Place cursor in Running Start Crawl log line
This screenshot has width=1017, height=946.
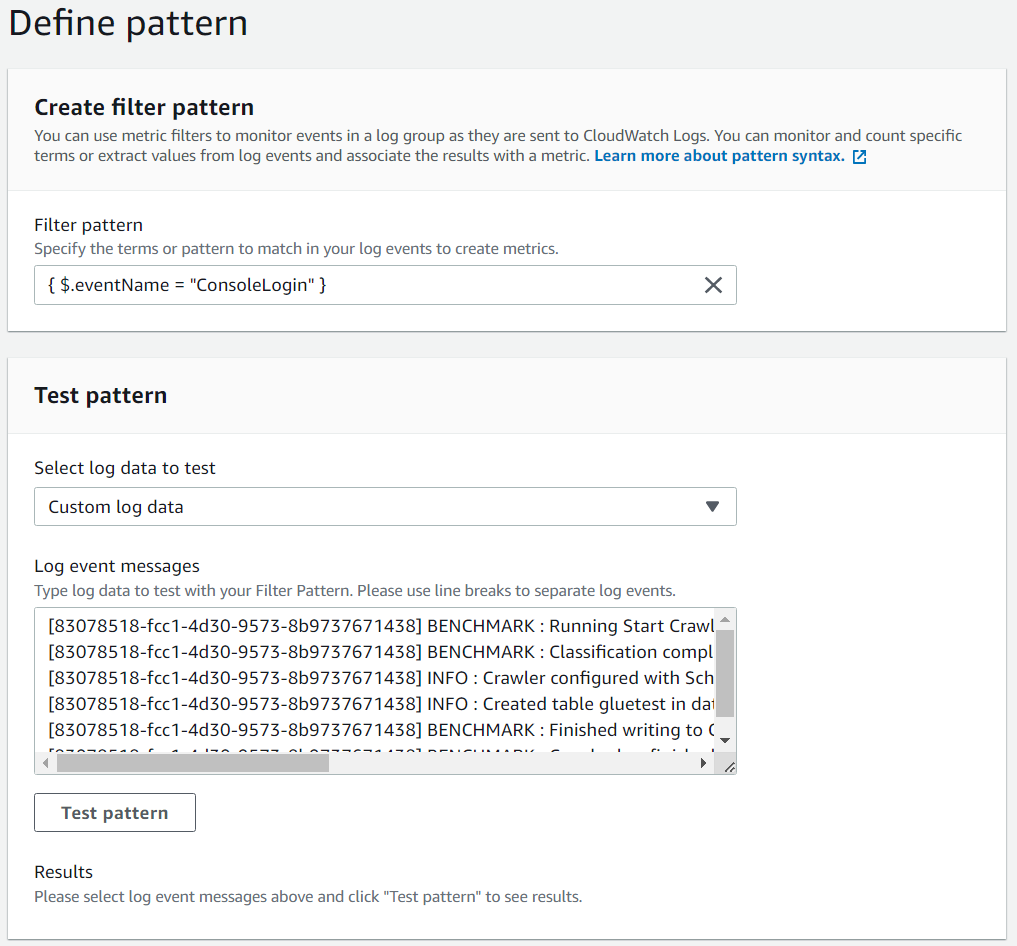380,627
